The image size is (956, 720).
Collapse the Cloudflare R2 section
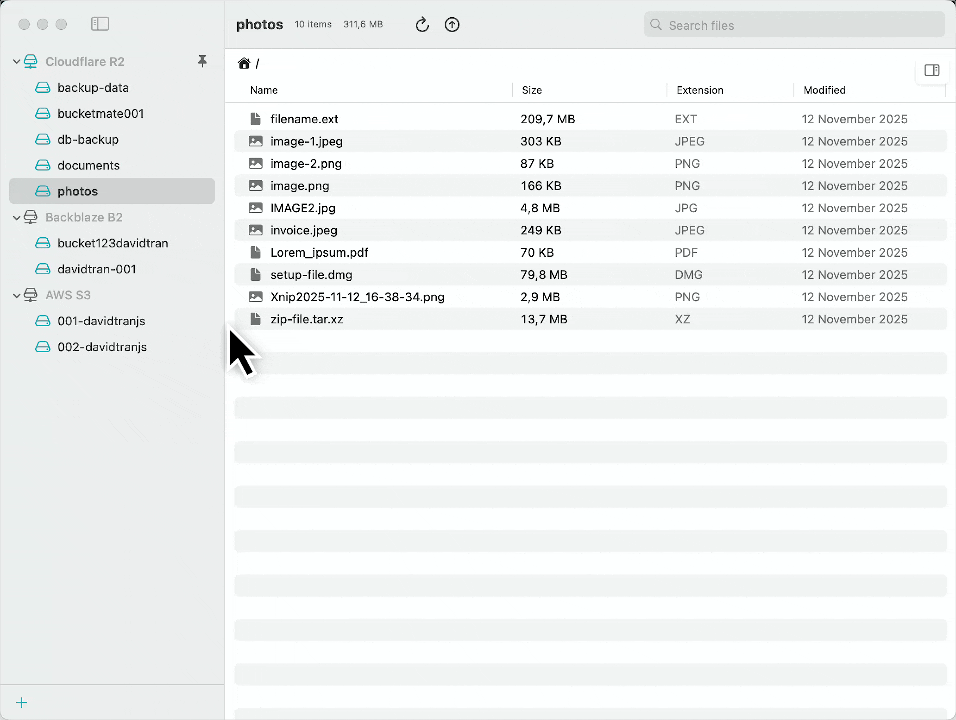coord(16,61)
